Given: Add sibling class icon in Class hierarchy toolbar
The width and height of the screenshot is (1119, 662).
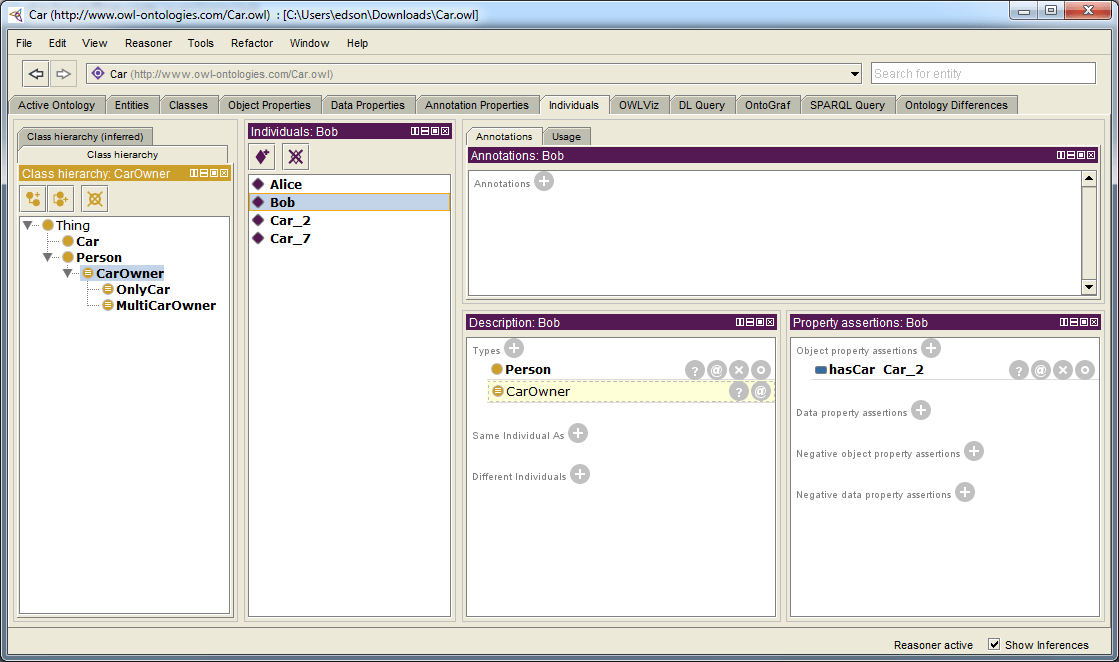Looking at the screenshot, I should tap(61, 198).
